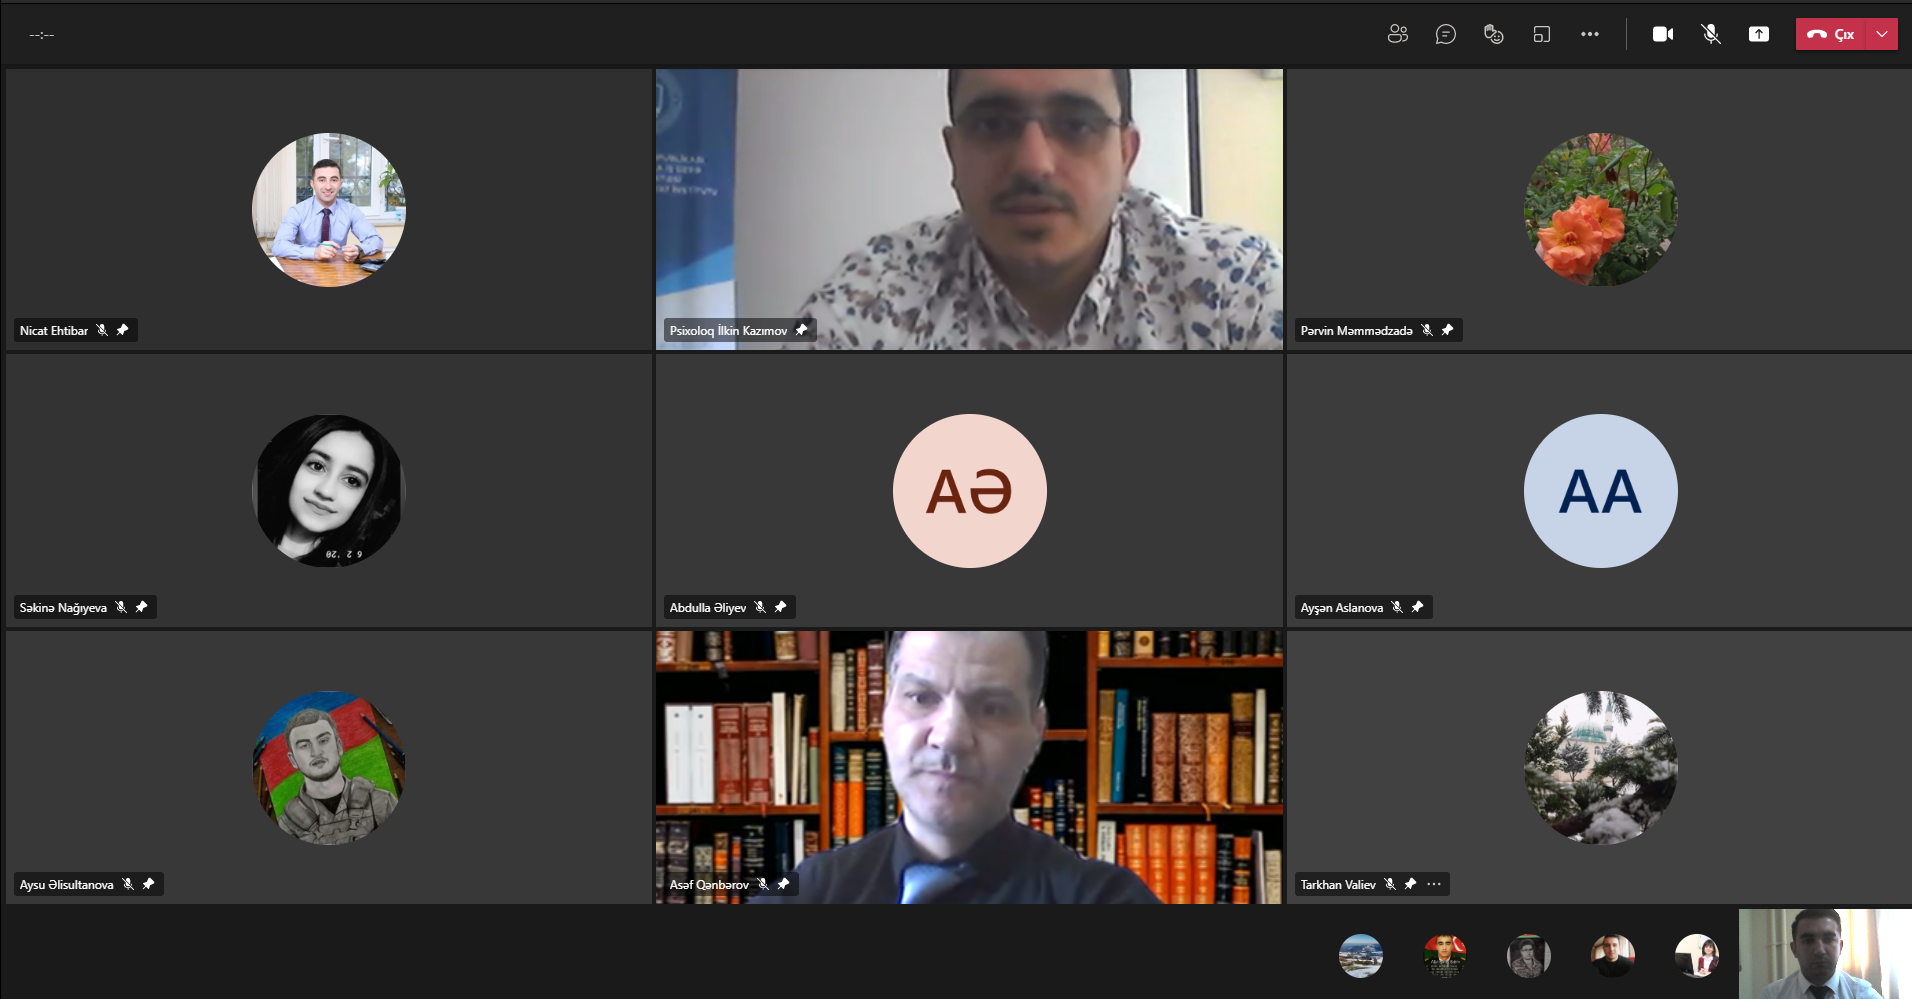Open the share content tray icon
The width and height of the screenshot is (1912, 999).
(x=1758, y=34)
